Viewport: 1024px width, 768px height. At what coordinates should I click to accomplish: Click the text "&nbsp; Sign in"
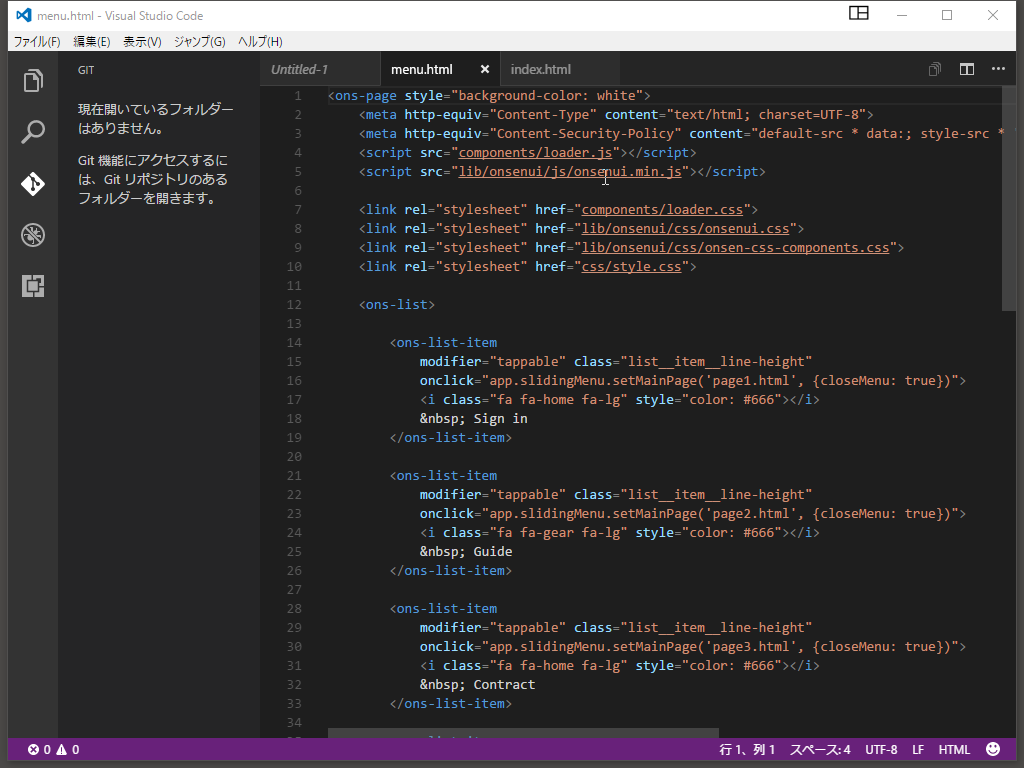tap(473, 419)
